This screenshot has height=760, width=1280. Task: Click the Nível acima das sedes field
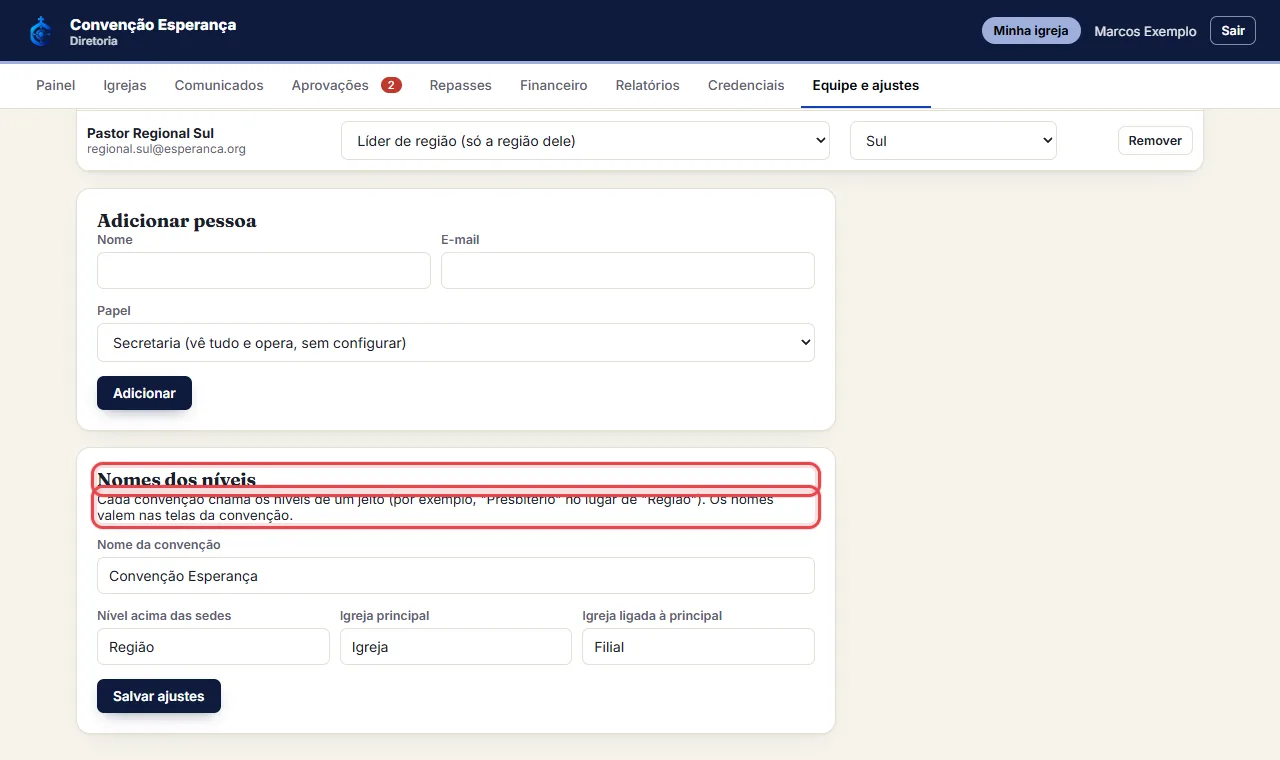pyautogui.click(x=213, y=647)
